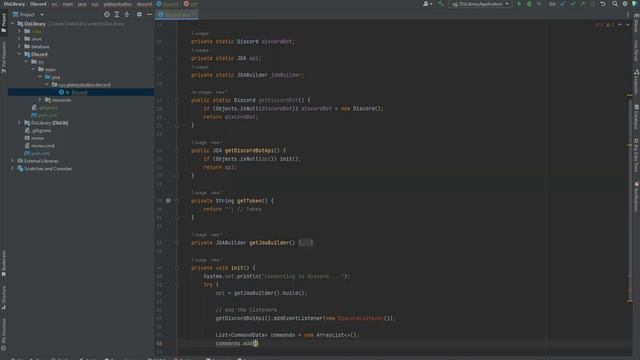Go to previous highlighted error arrow
Viewport: 640px width, 360px height.
pyautogui.click(x=620, y=25)
